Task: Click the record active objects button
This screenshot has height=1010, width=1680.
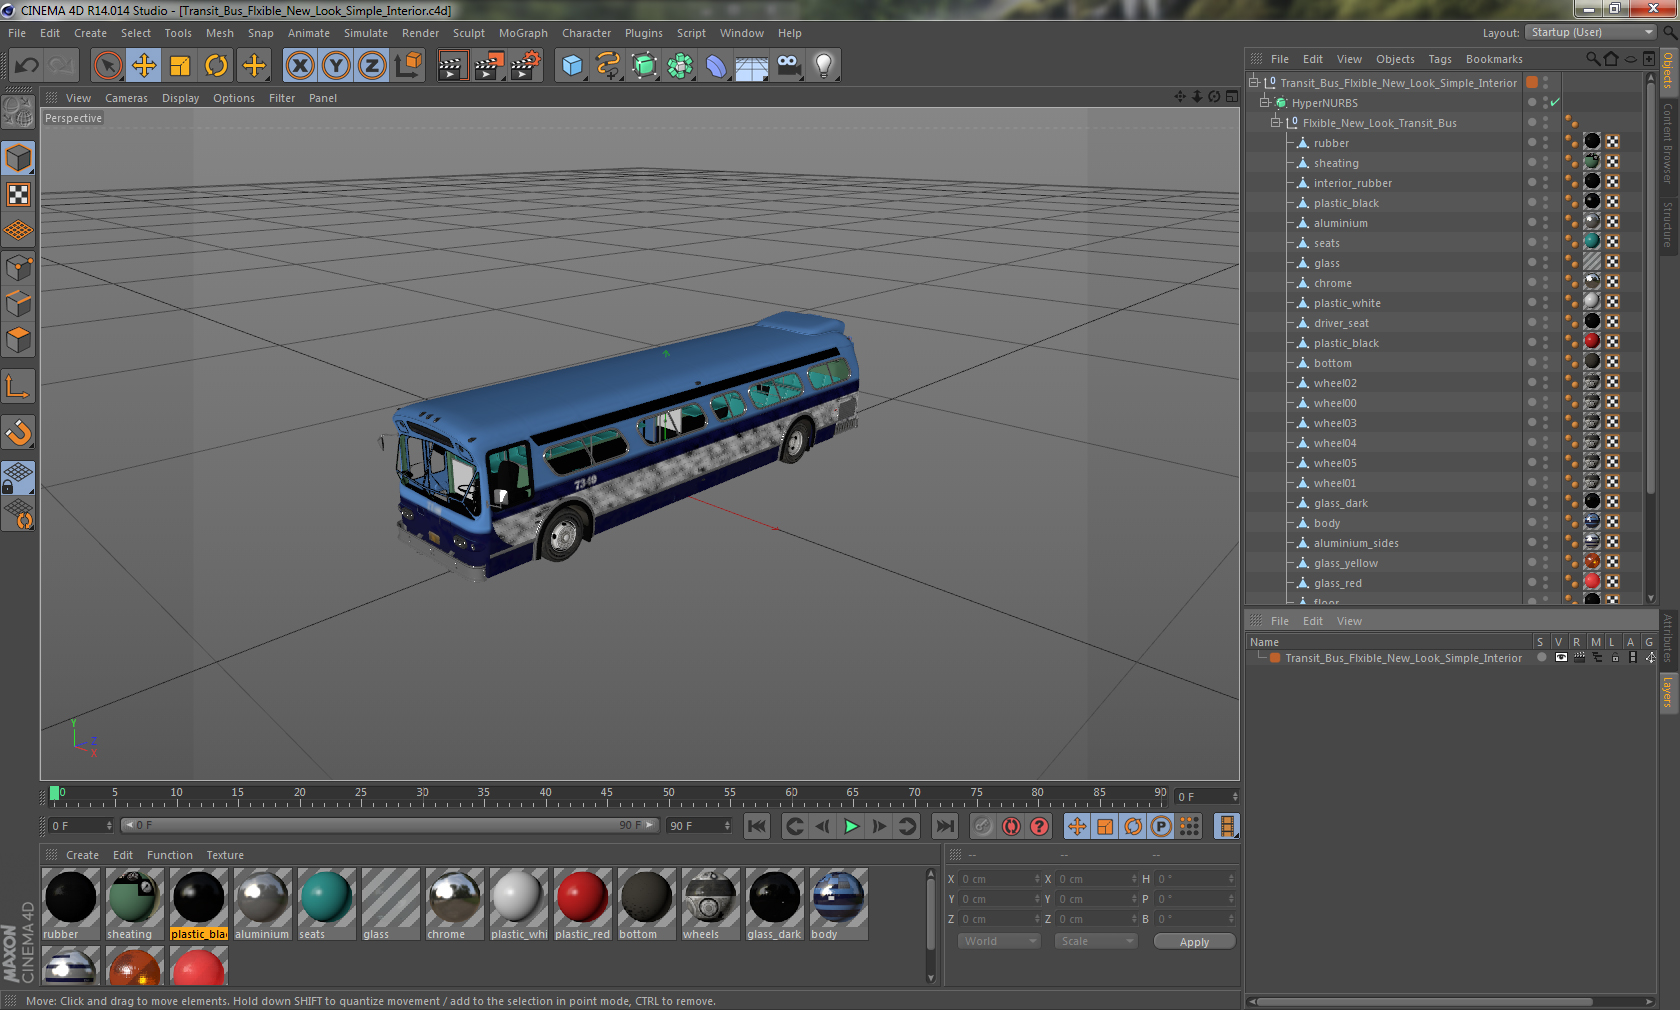Action: tap(983, 826)
